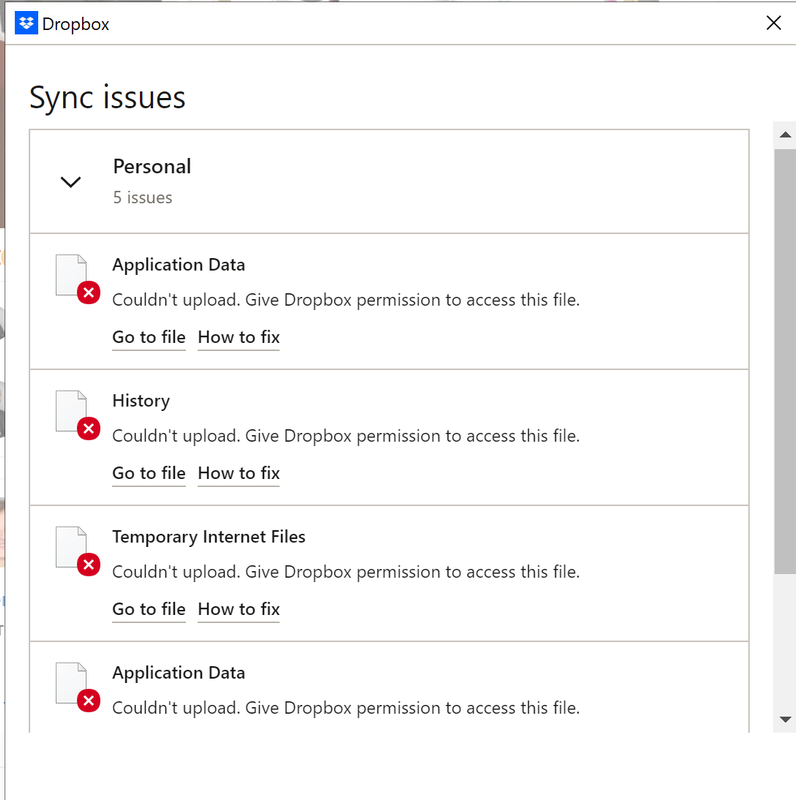The height and width of the screenshot is (800, 796).
Task: Close the Dropbox sync issues window
Action: [773, 23]
